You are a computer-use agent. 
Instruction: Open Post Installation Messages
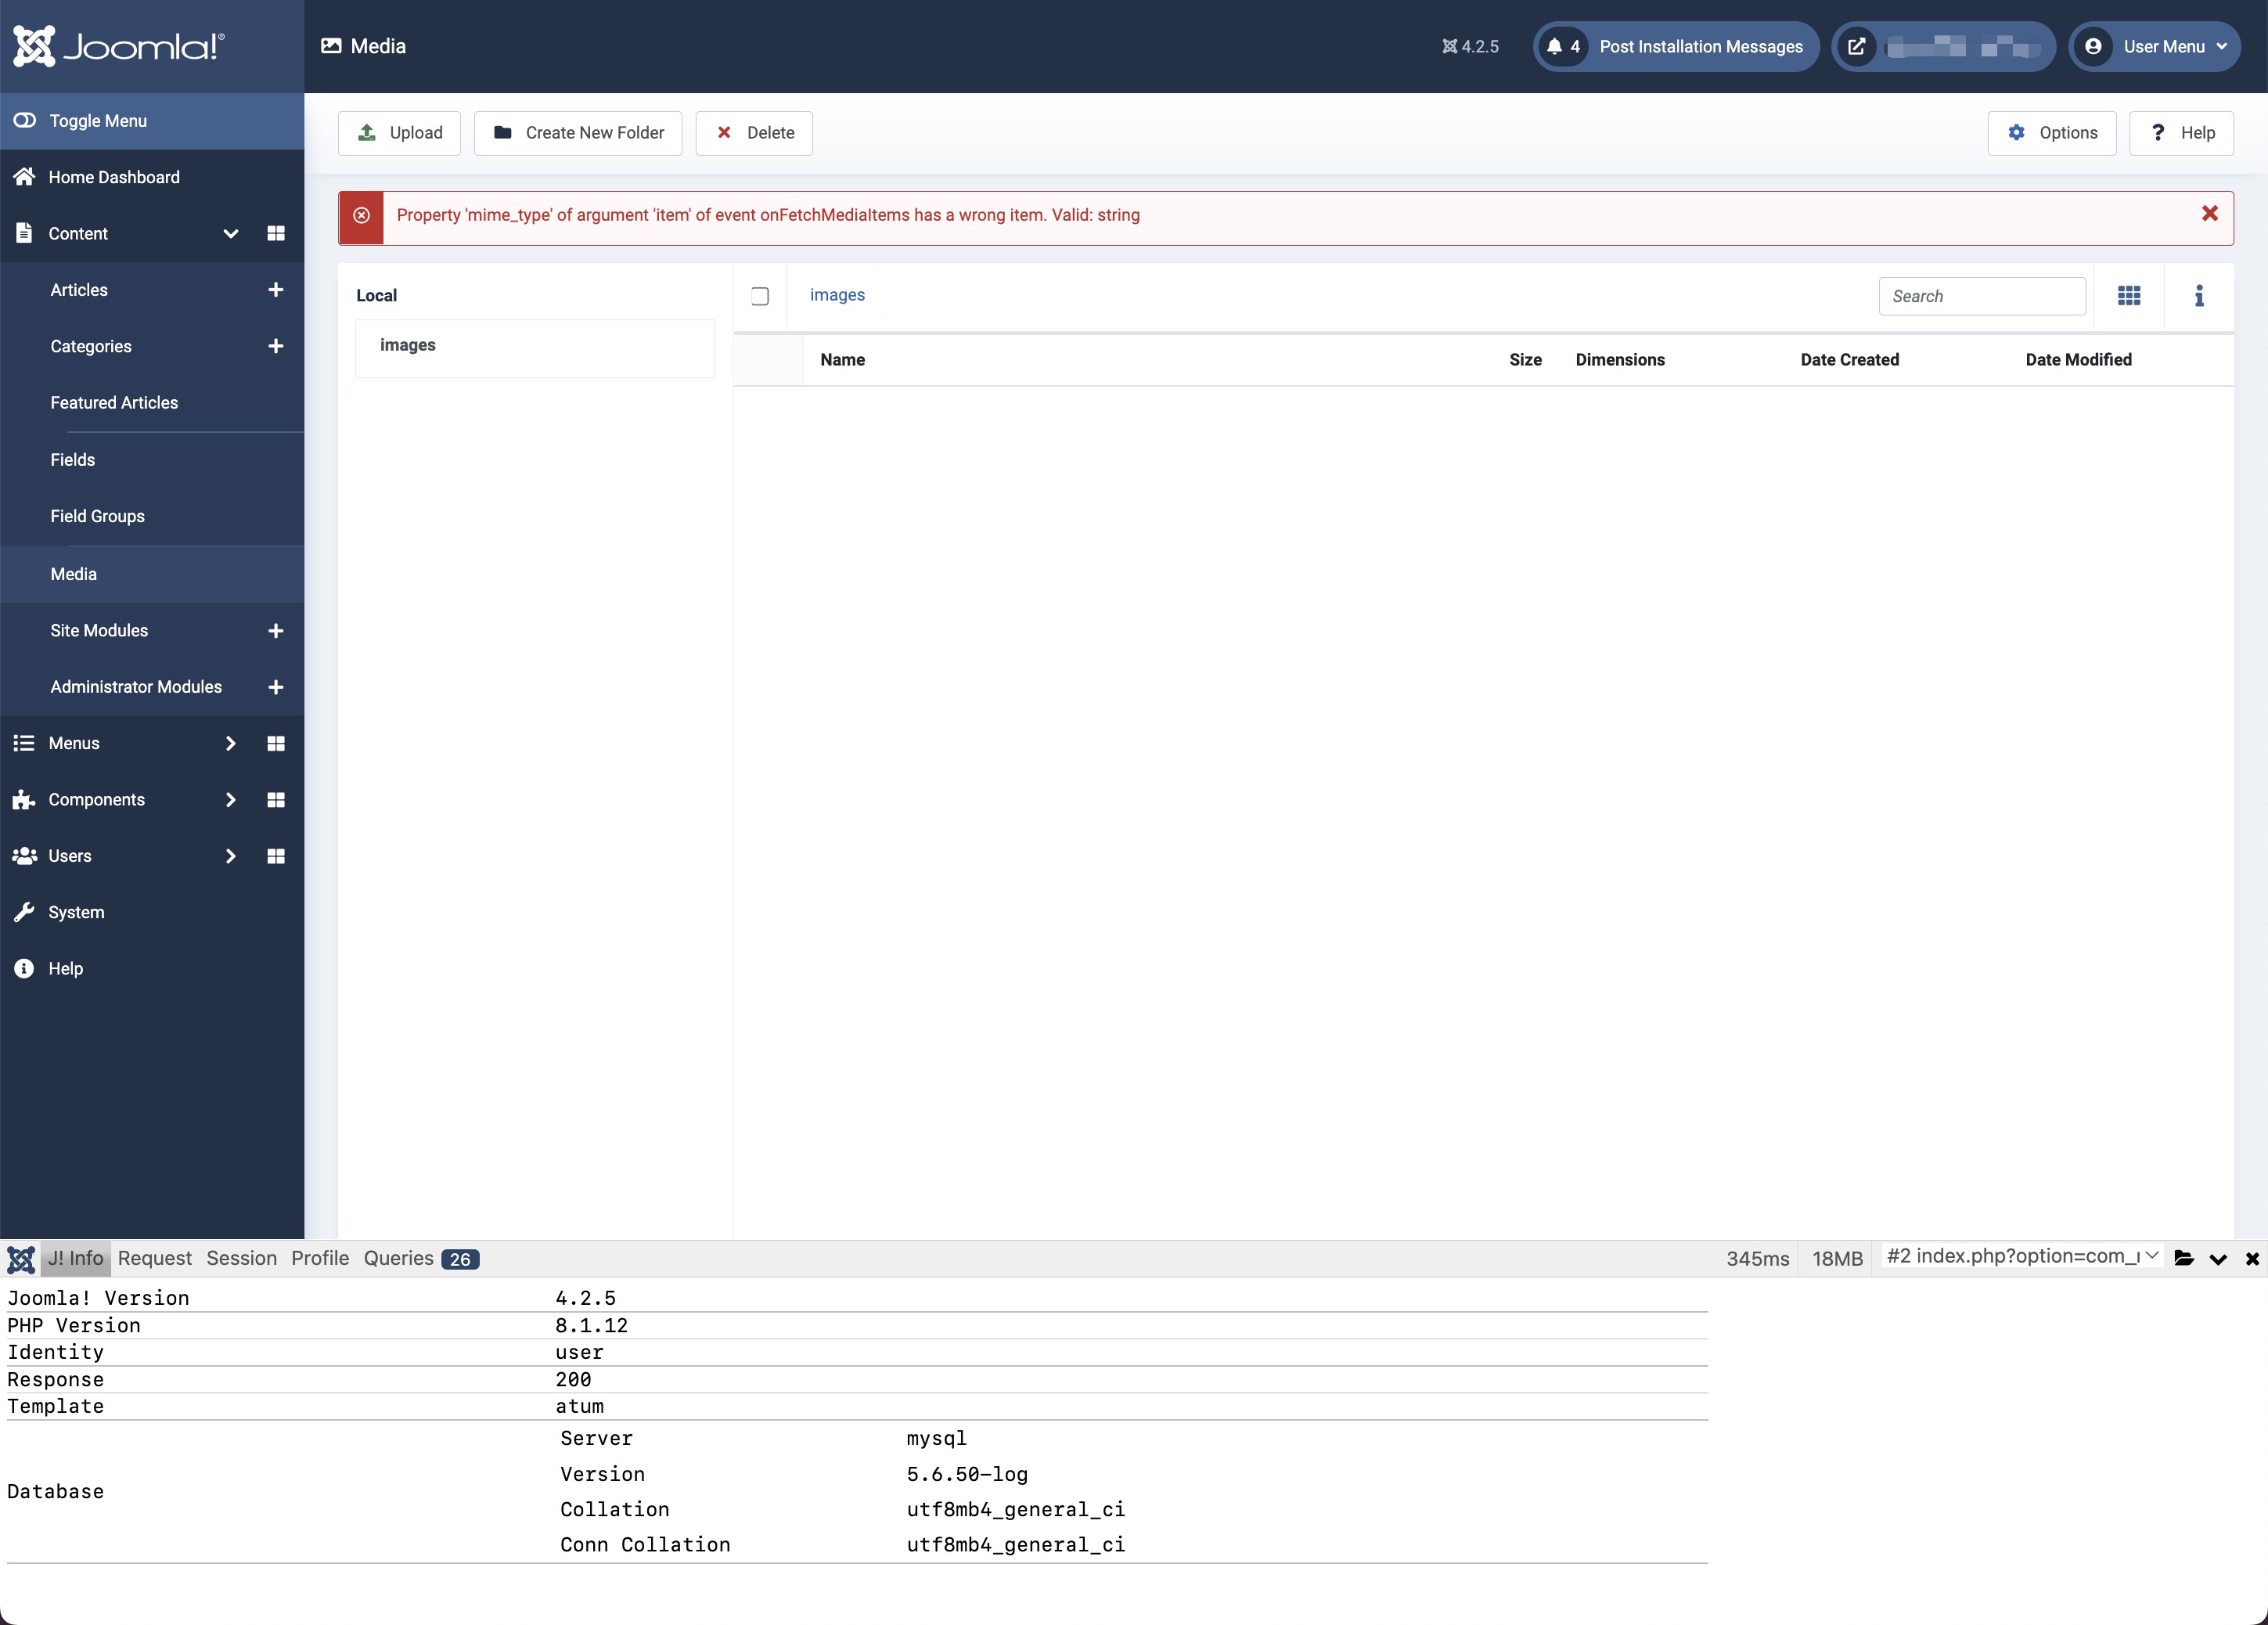tap(1676, 46)
